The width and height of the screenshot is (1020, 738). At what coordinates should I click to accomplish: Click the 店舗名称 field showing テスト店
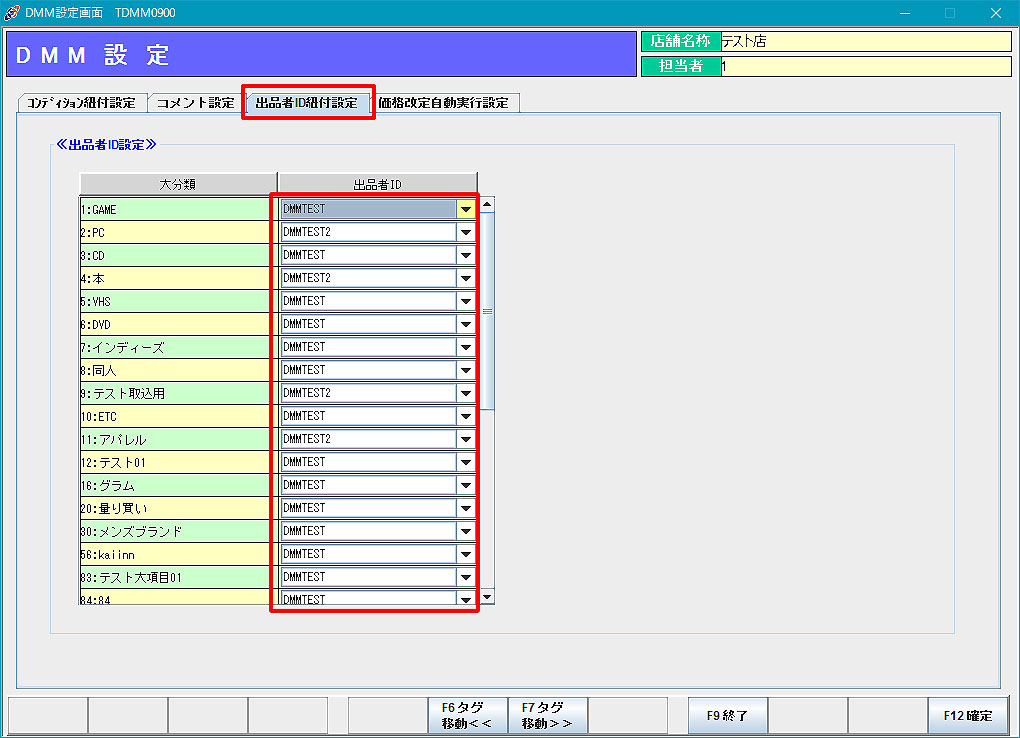865,41
